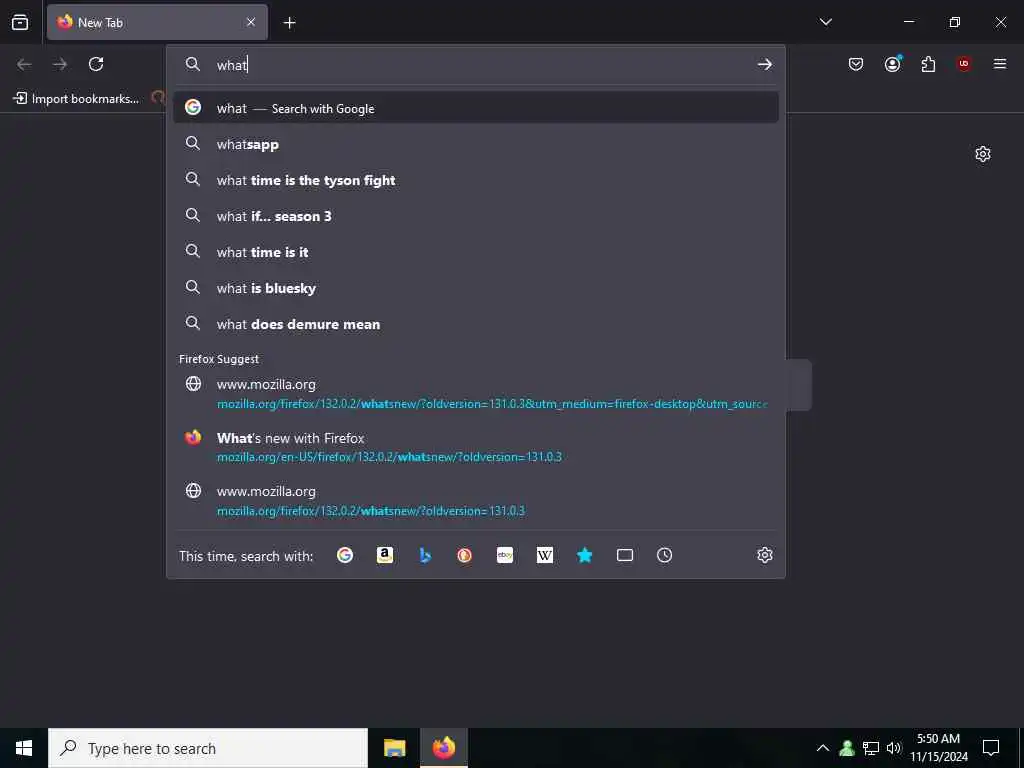This screenshot has width=1024, height=768.
Task: Open the uBlock Origin extension icon
Action: click(x=963, y=64)
